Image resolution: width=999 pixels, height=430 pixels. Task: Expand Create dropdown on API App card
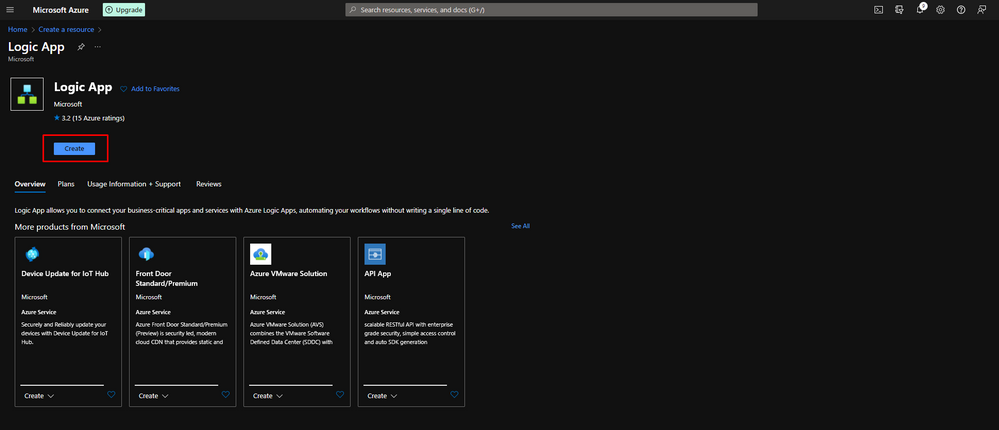[382, 396]
